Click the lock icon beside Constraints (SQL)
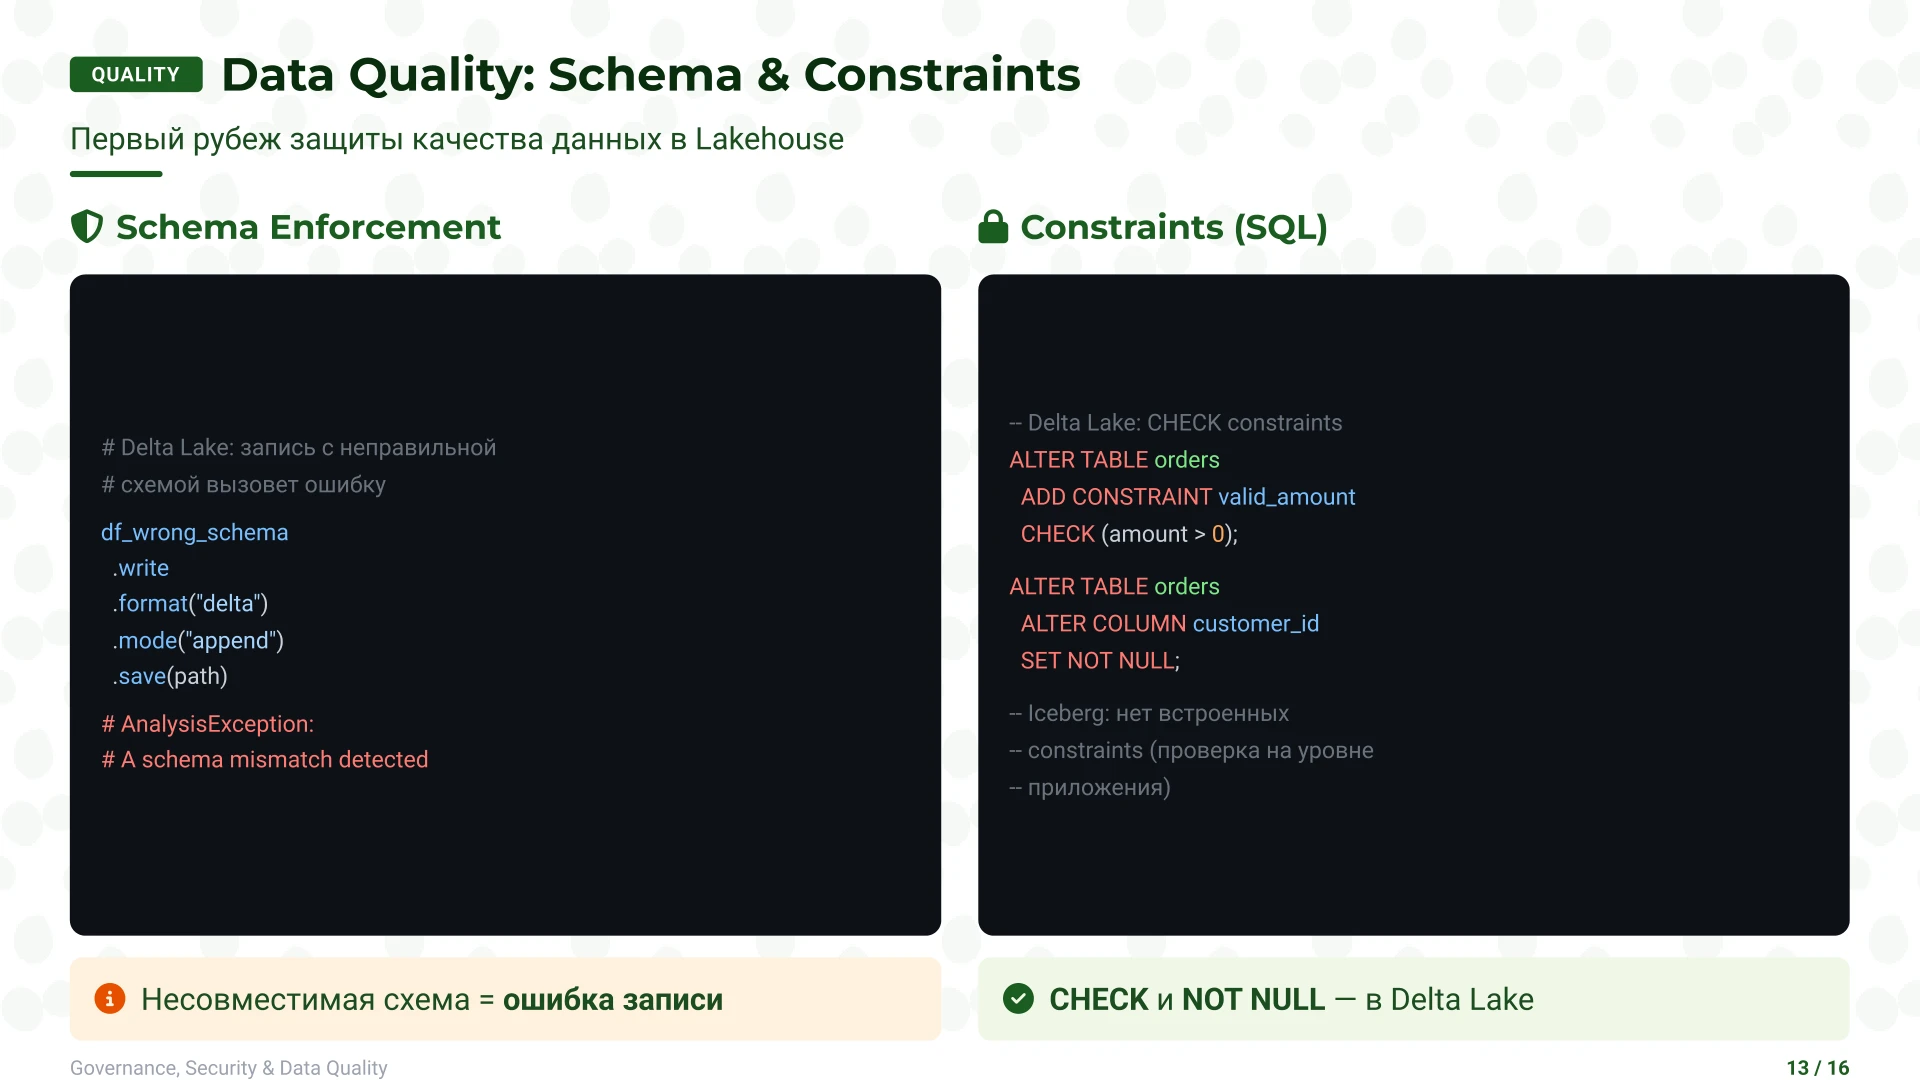 [992, 227]
